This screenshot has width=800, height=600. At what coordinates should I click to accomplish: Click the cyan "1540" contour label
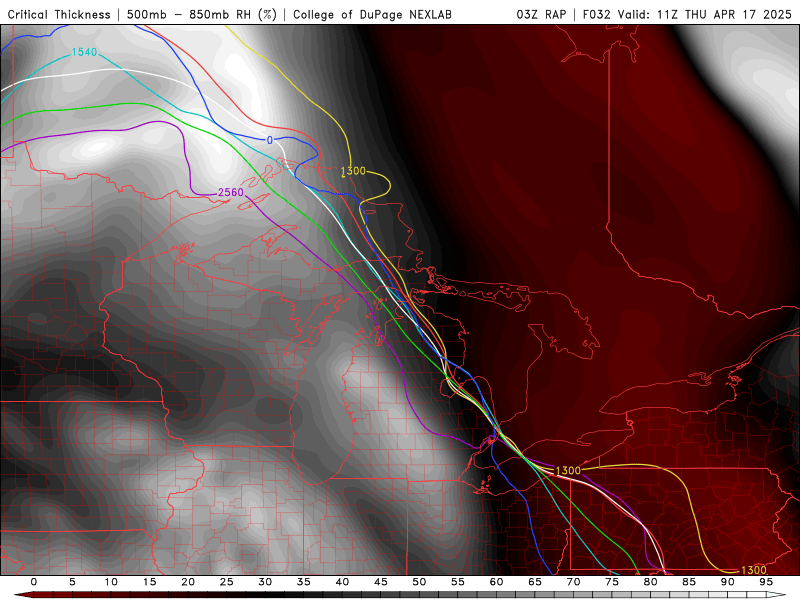click(x=84, y=52)
